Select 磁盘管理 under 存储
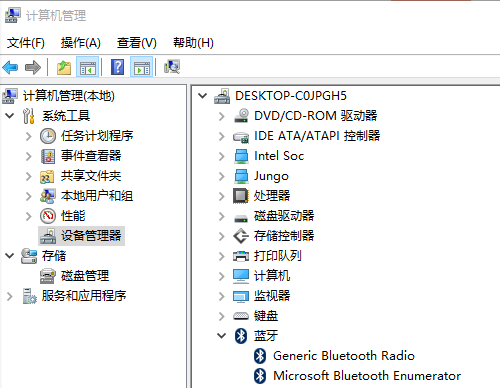500x388 pixels. [x=85, y=276]
